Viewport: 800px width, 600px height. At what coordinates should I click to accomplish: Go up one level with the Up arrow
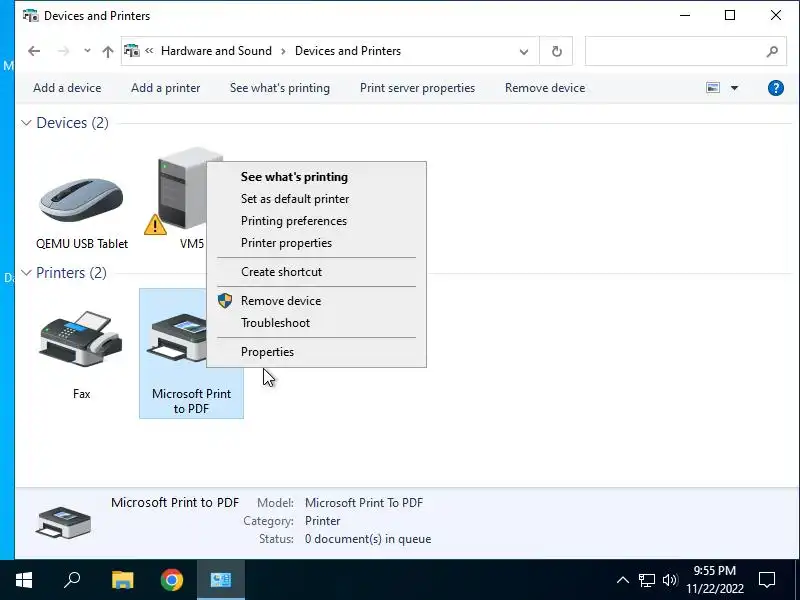pyautogui.click(x=108, y=51)
